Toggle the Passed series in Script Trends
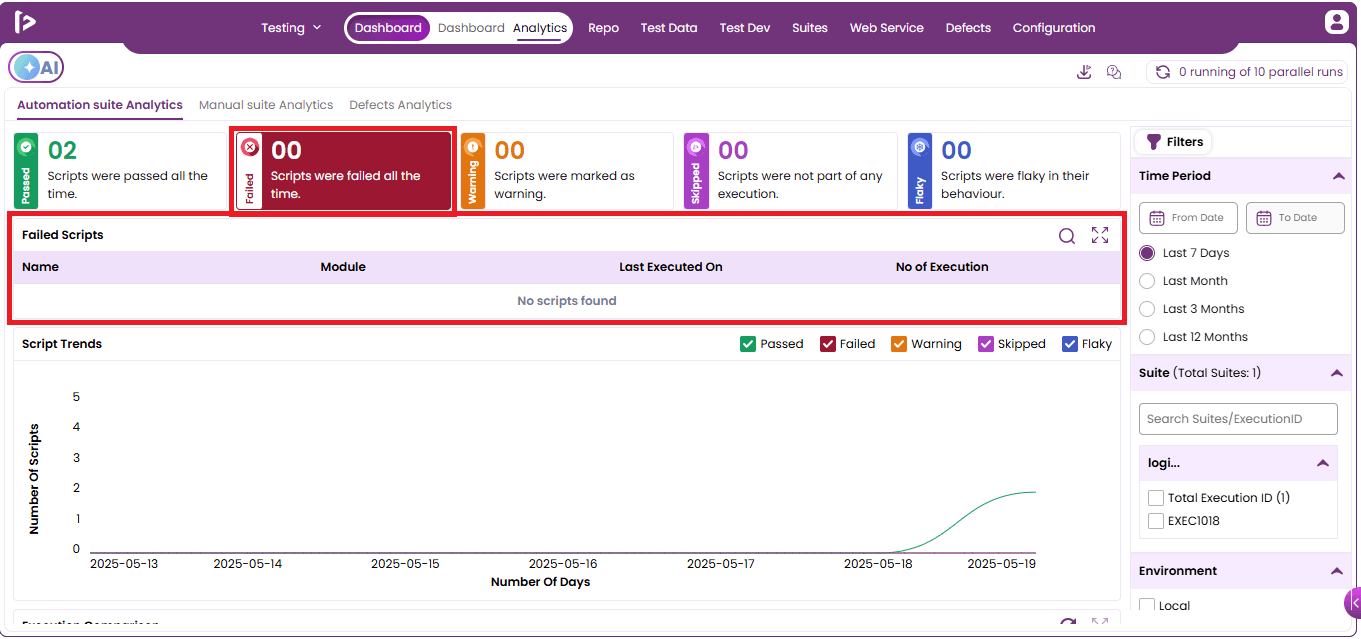The image size is (1361, 639). (747, 344)
